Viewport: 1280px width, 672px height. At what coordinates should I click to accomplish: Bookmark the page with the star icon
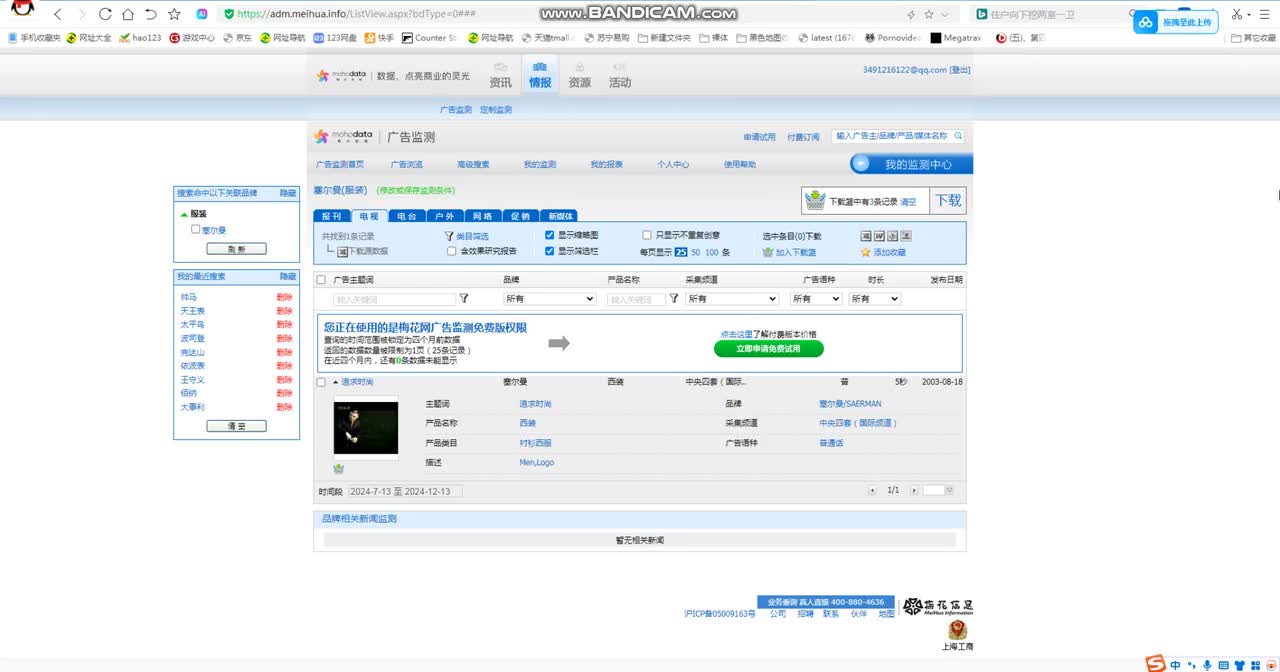(174, 14)
